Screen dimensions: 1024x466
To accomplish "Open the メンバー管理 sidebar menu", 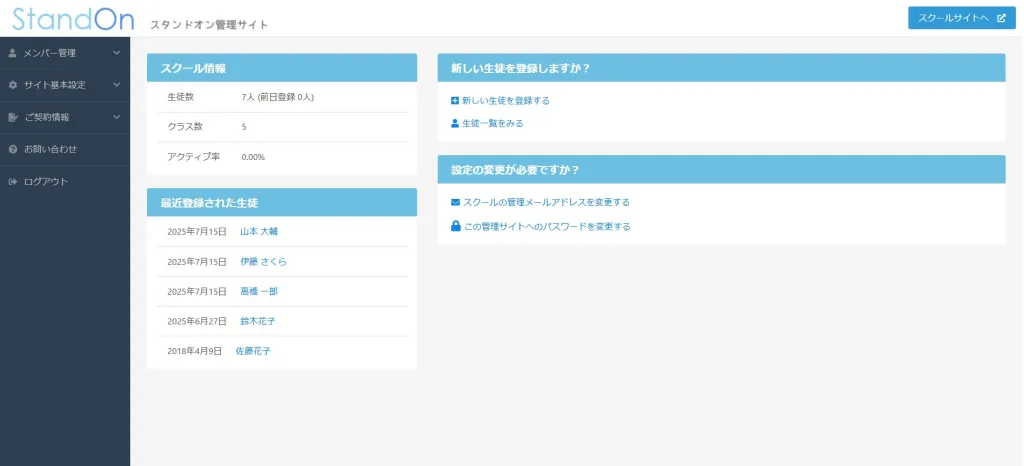I will (x=65, y=53).
